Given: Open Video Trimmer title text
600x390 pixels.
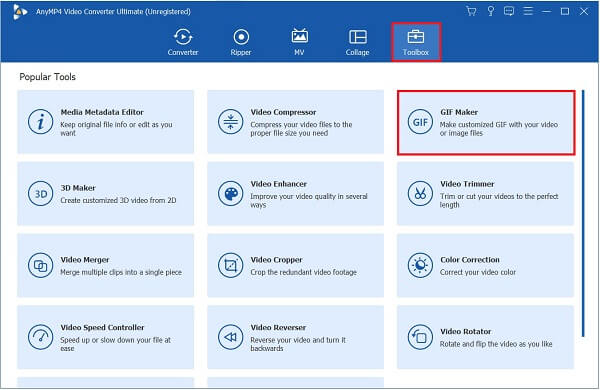Looking at the screenshot, I should tap(467, 184).
